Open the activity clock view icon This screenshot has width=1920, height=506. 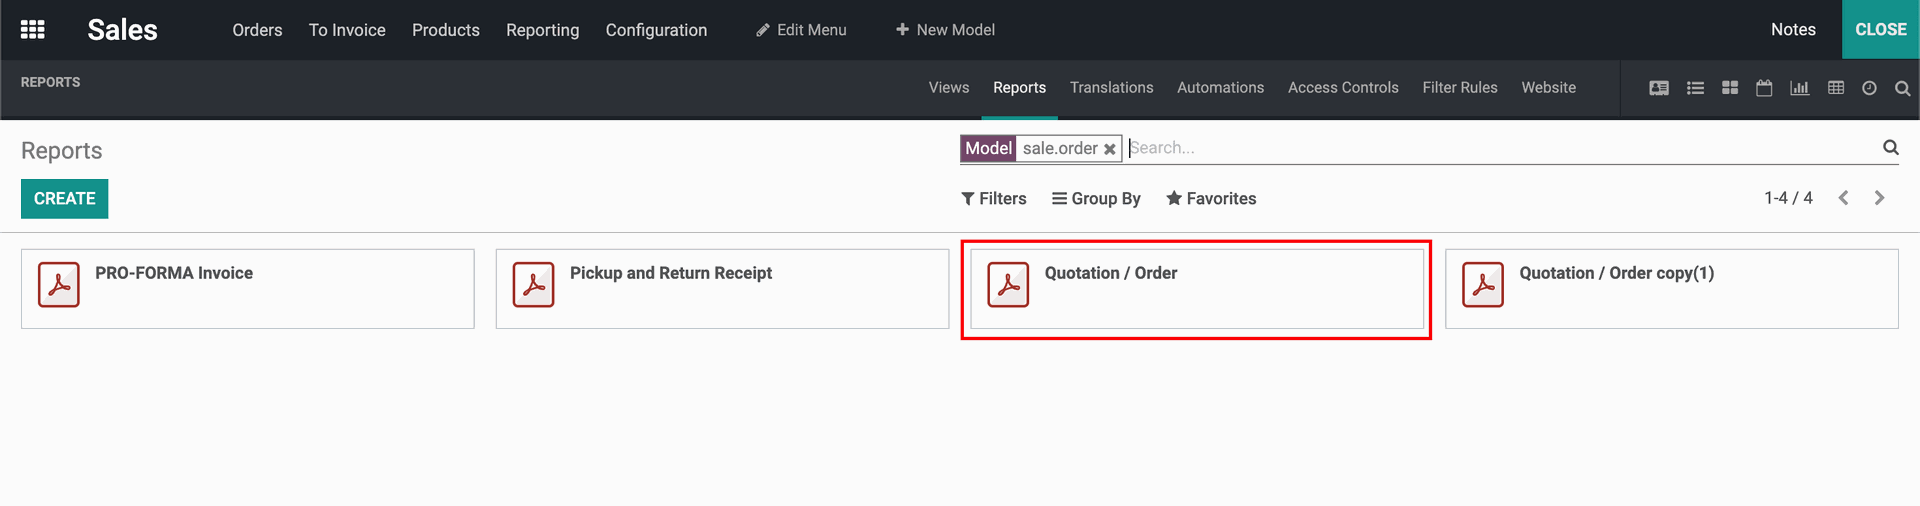pos(1869,88)
